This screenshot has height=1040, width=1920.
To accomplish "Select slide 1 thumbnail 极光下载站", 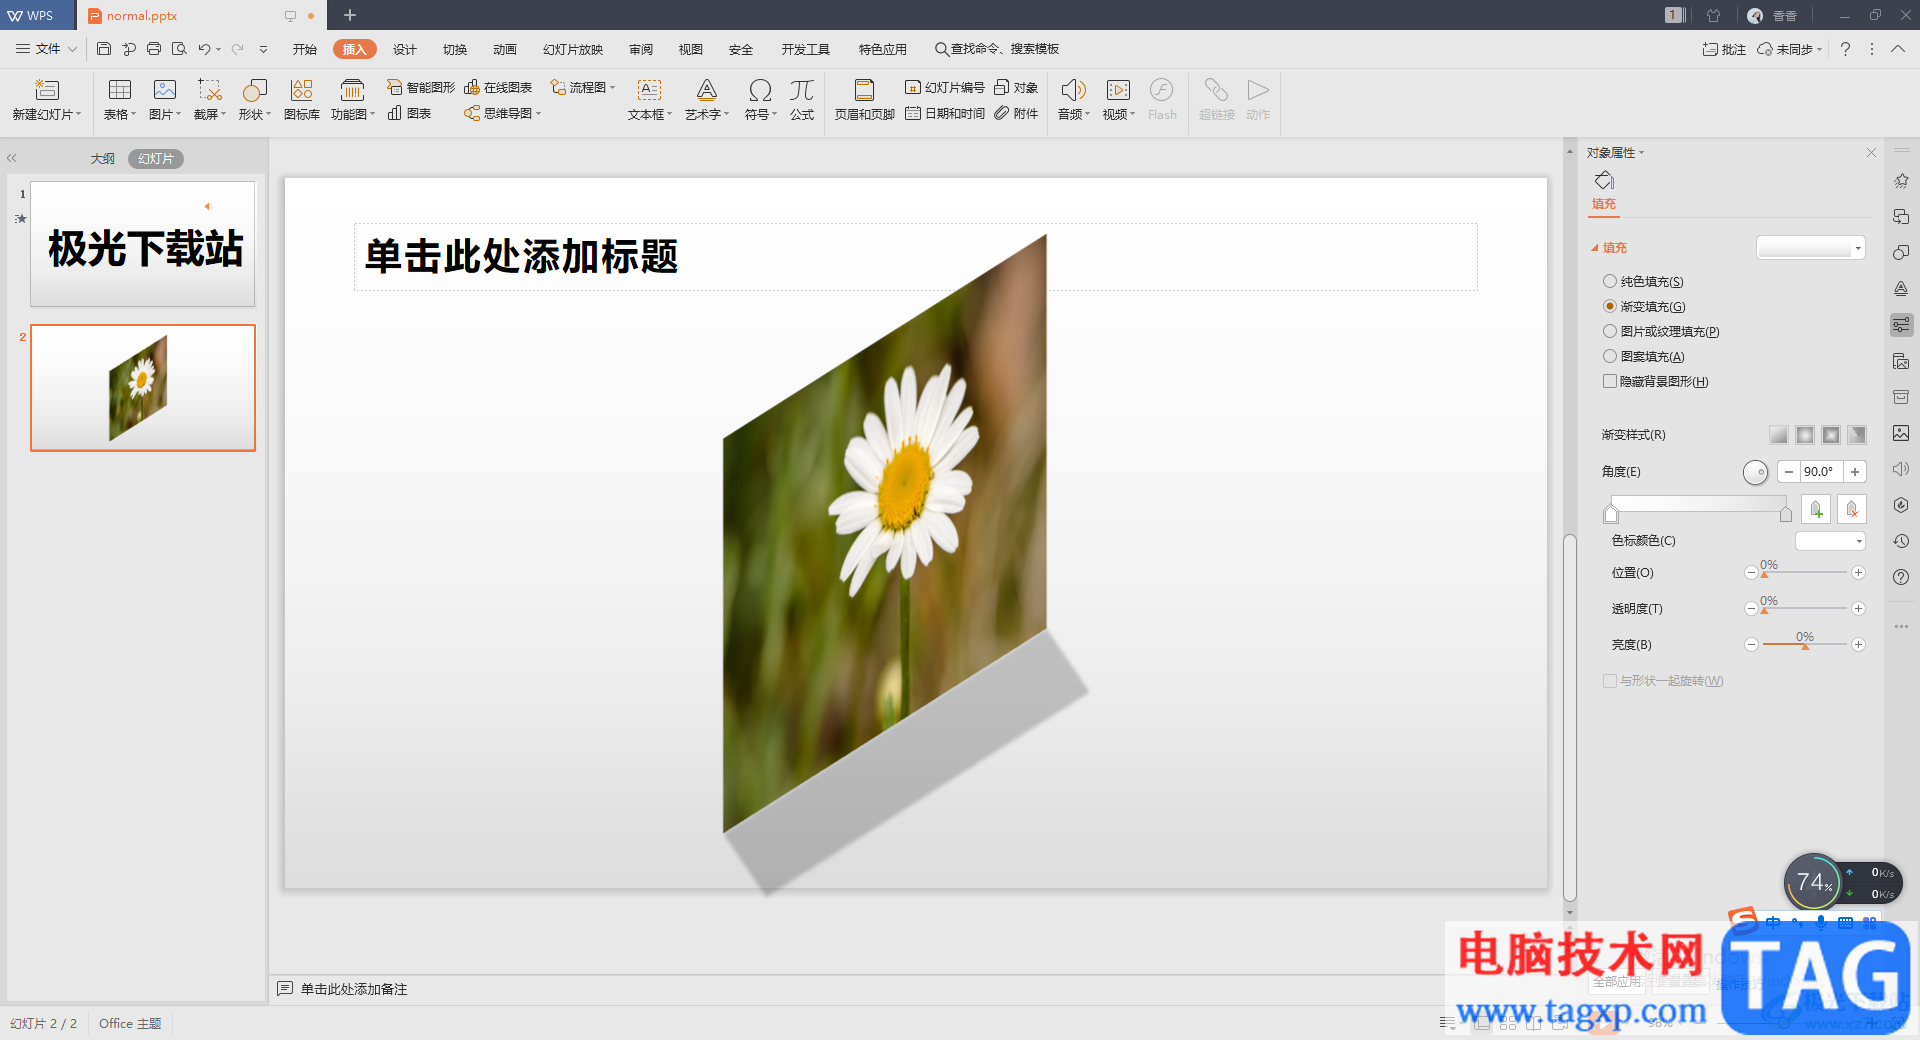I will tap(143, 244).
